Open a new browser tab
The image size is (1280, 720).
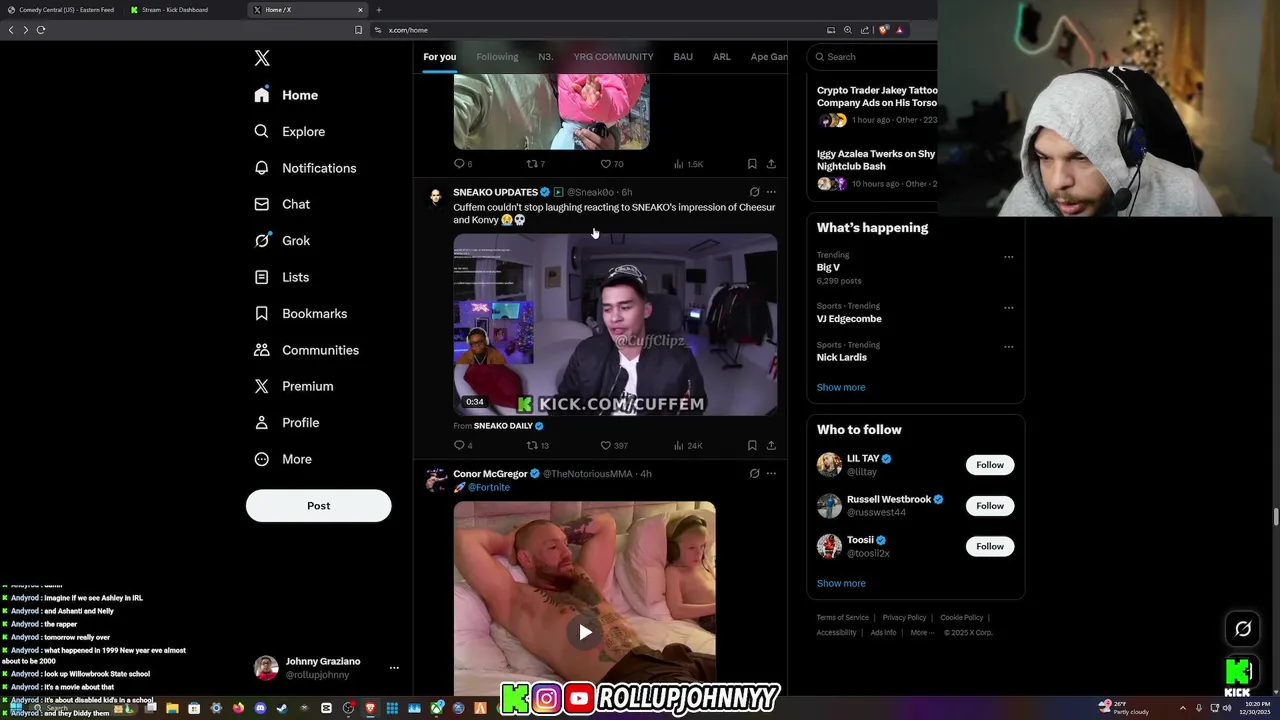click(x=378, y=10)
